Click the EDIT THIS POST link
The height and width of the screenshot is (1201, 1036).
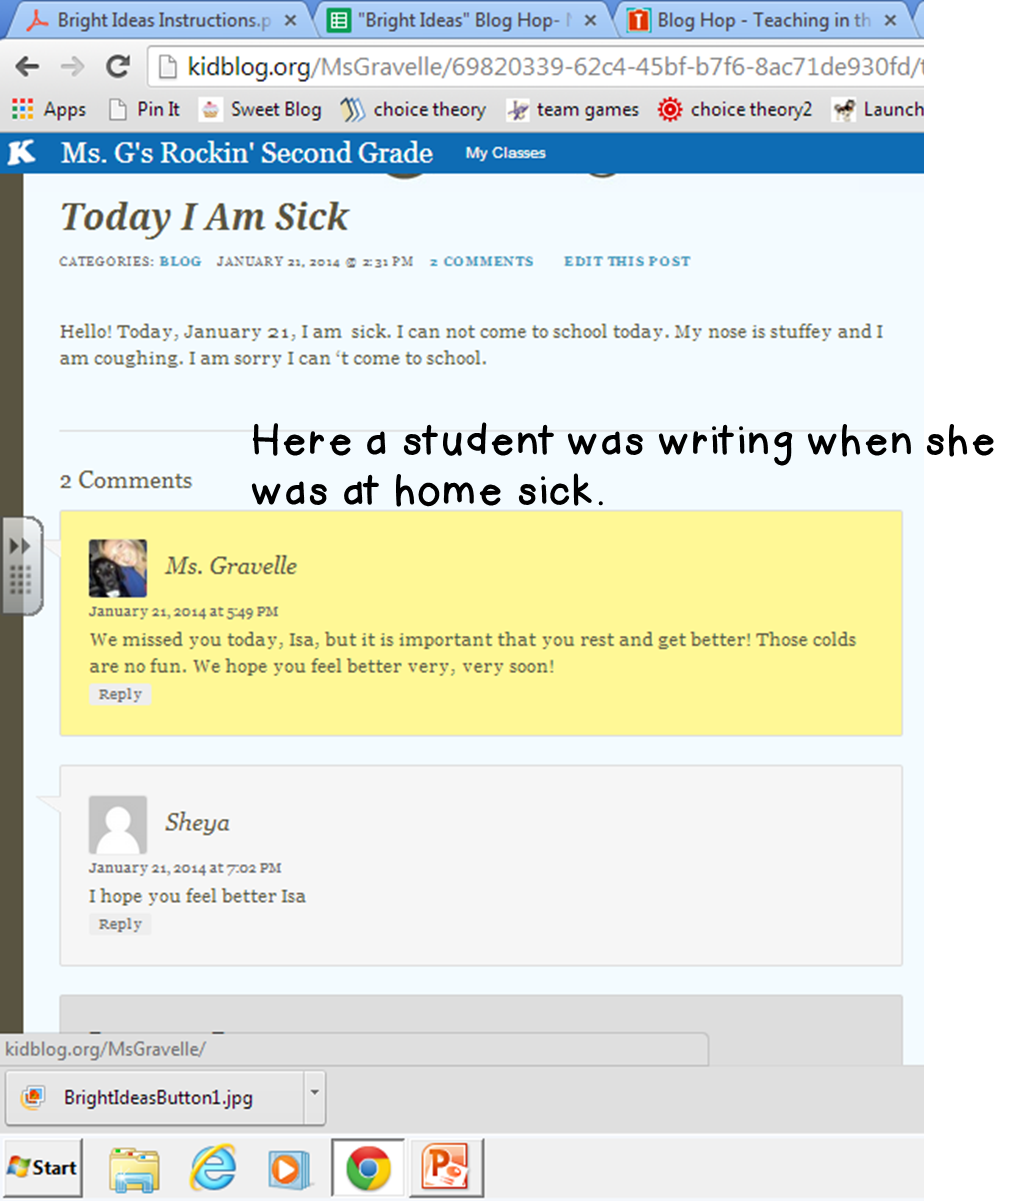(627, 261)
